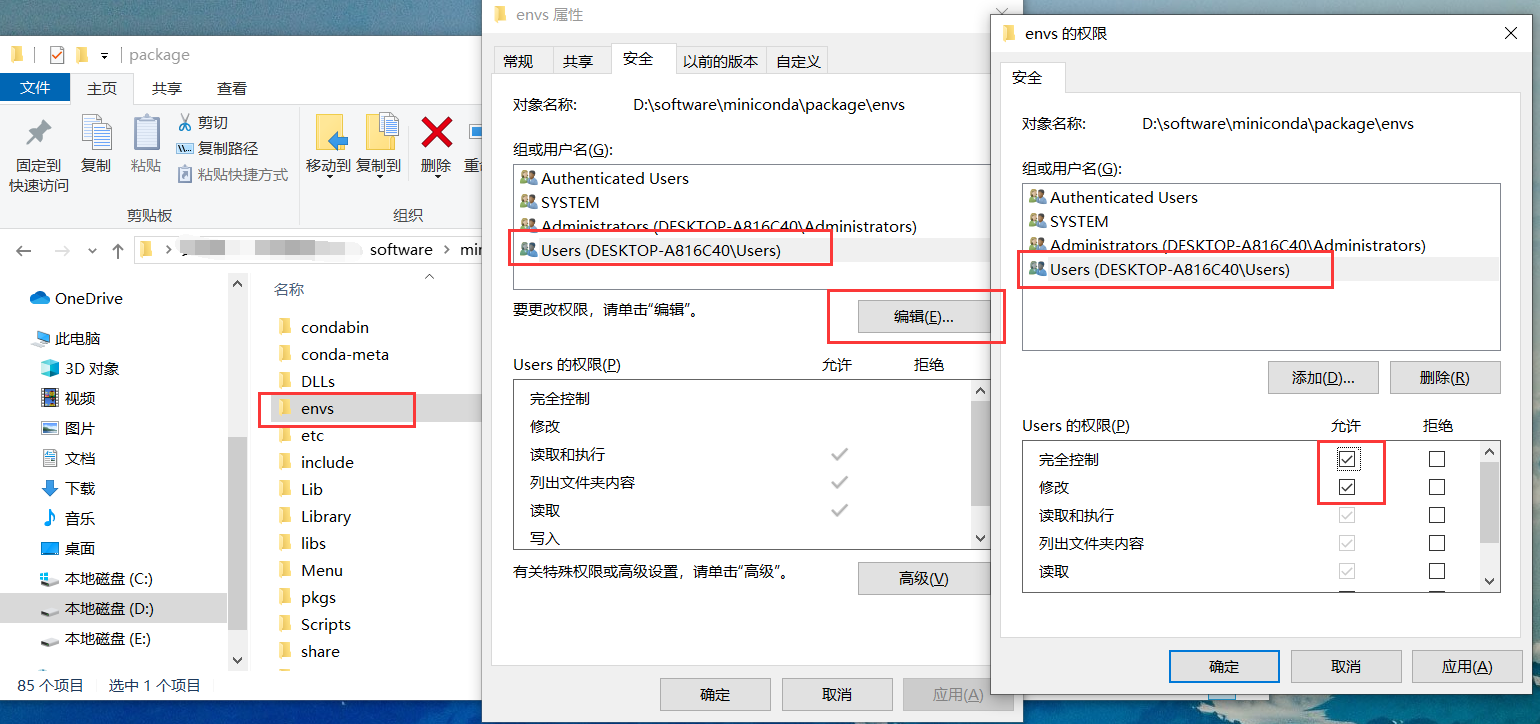The image size is (1540, 724).
Task: Toggle 完全控制 allow checkbox
Action: click(1347, 459)
